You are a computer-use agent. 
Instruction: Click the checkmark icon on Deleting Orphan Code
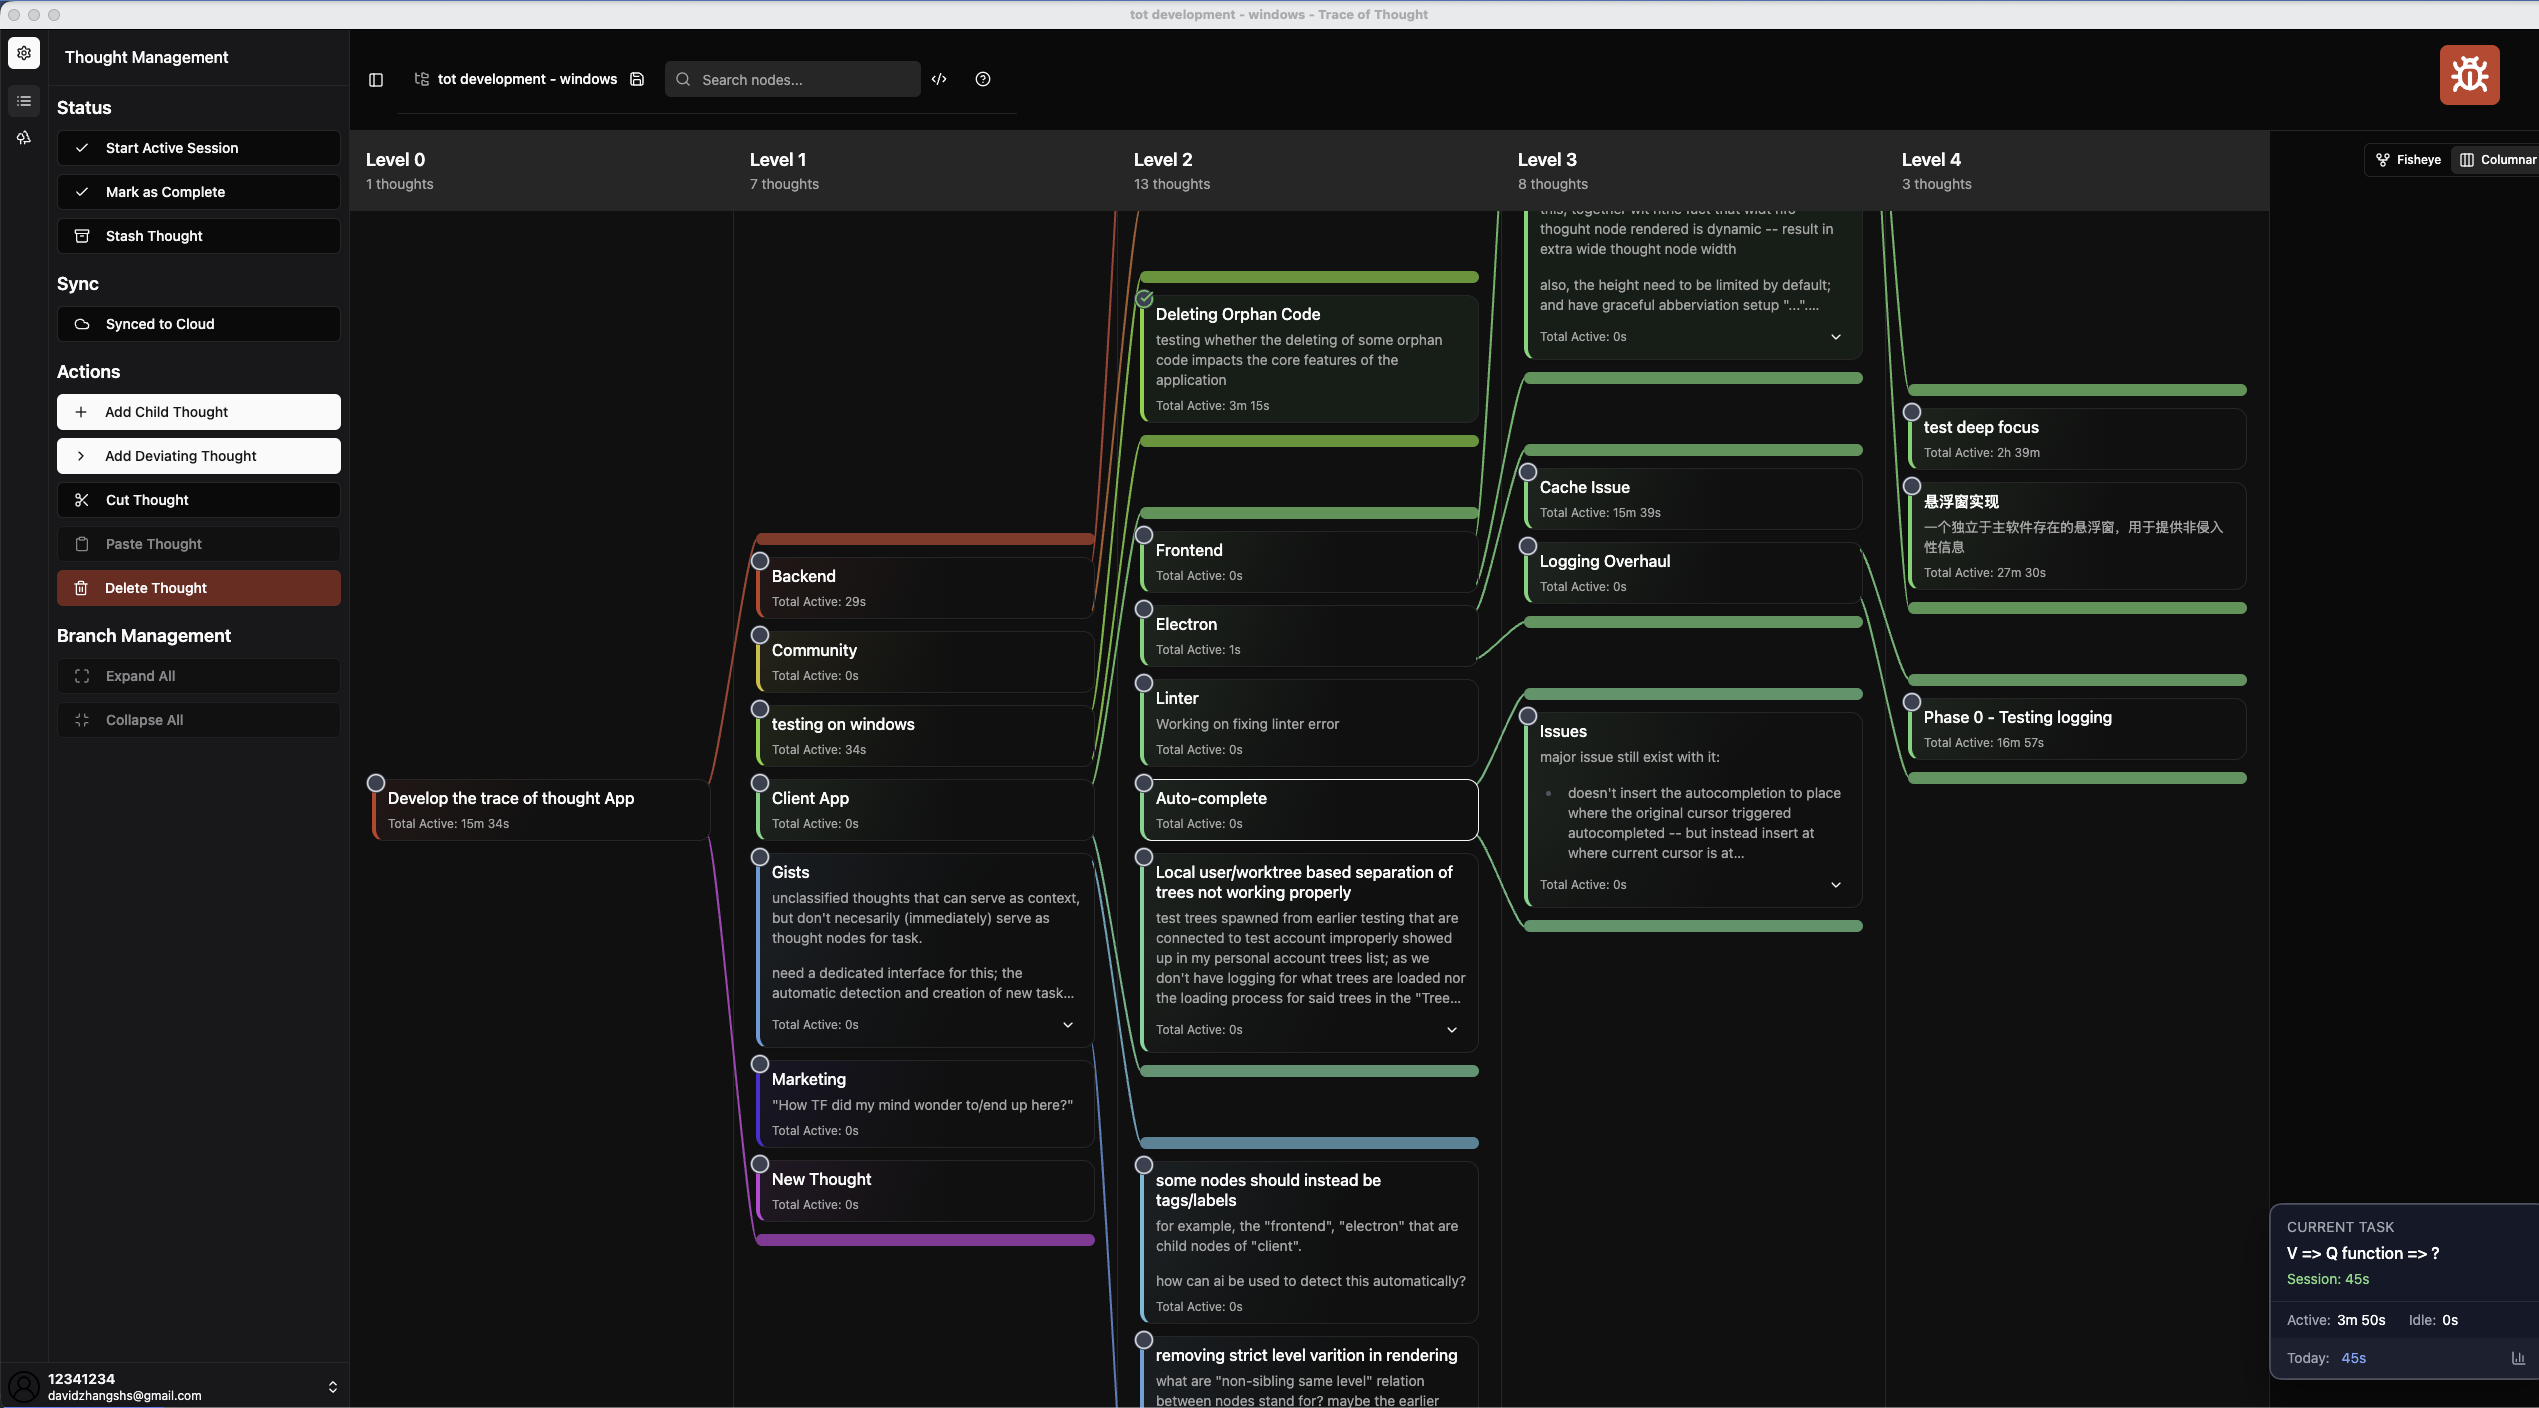[1145, 298]
